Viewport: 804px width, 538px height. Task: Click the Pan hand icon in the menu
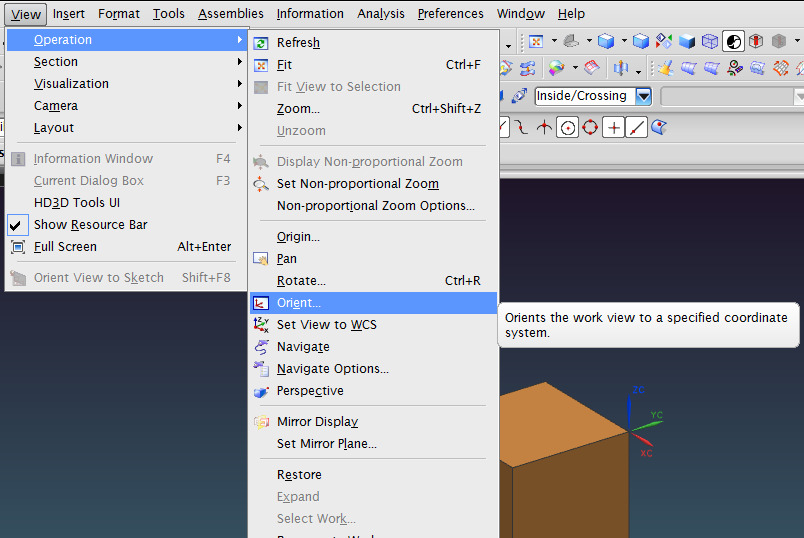261,259
